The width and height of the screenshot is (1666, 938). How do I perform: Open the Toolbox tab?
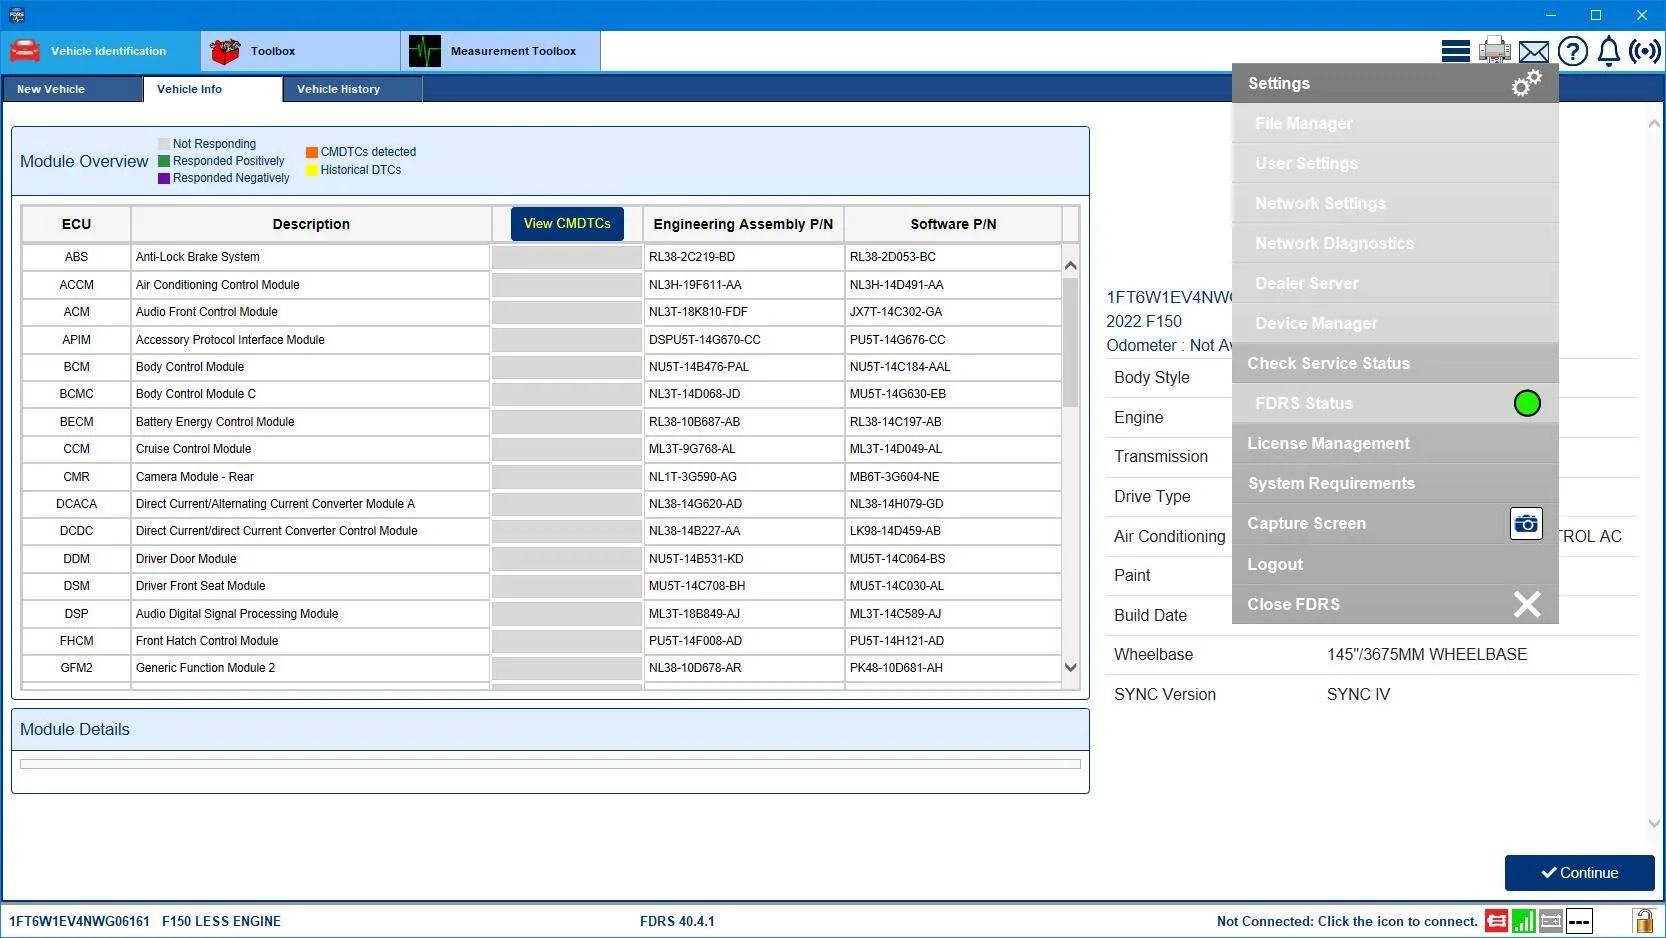click(300, 51)
